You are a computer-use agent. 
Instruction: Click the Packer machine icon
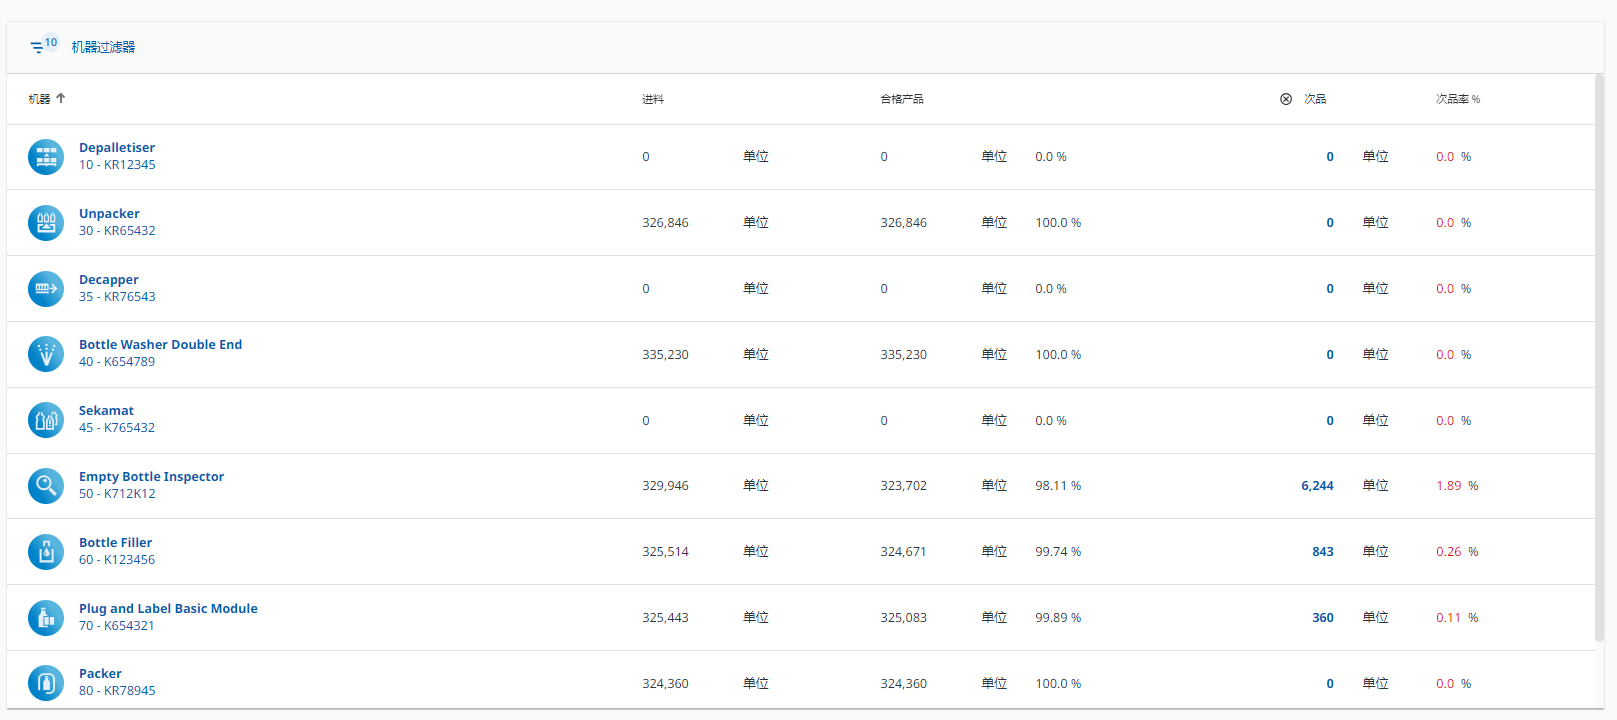point(46,683)
